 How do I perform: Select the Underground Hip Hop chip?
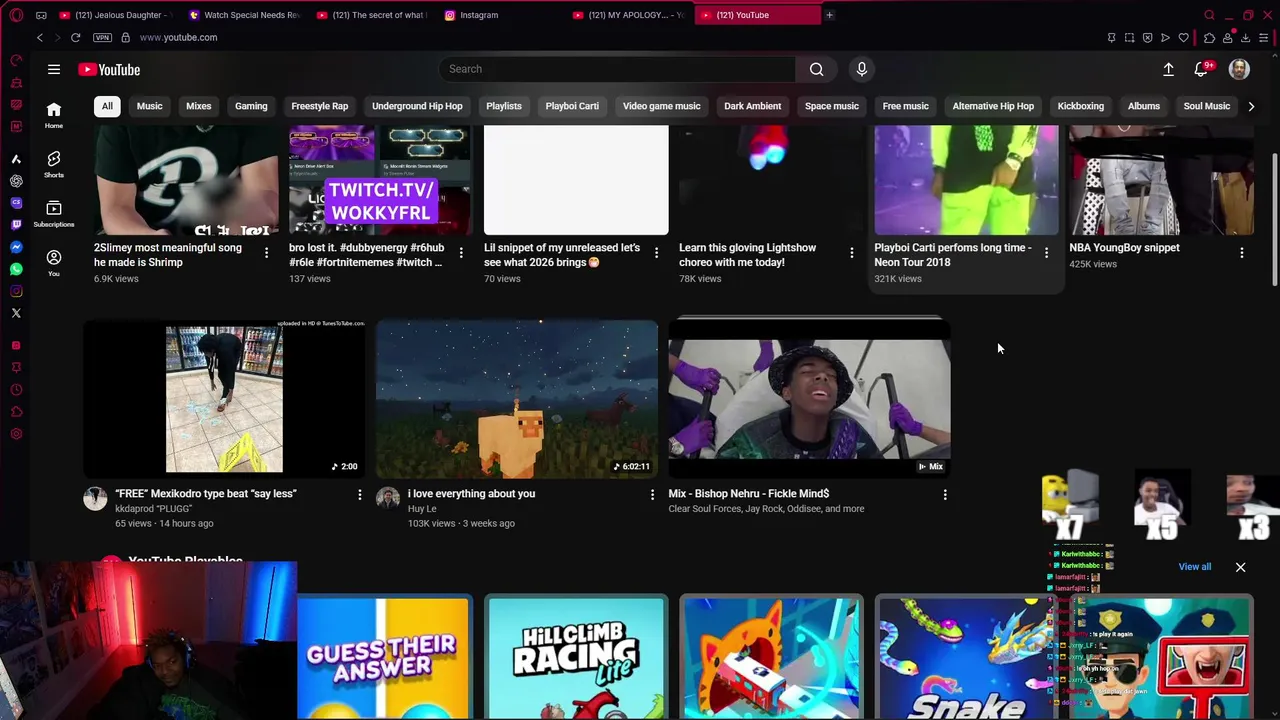(417, 106)
